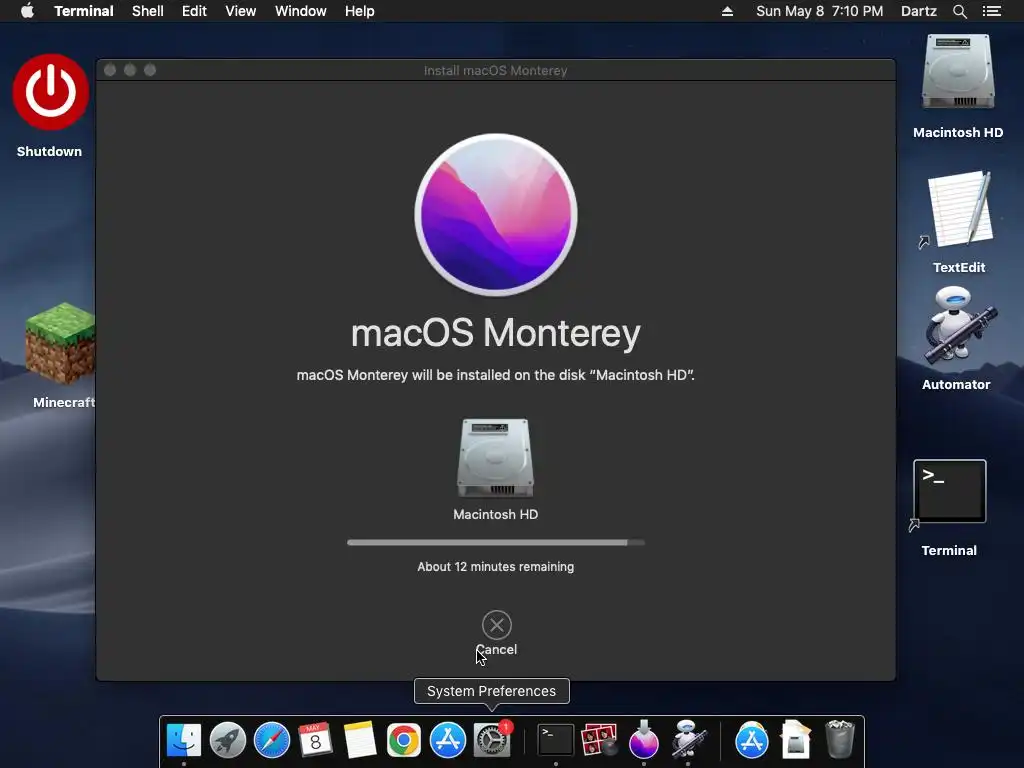The width and height of the screenshot is (1024, 768).
Task: Open the Trash in the Dock
Action: (x=840, y=740)
